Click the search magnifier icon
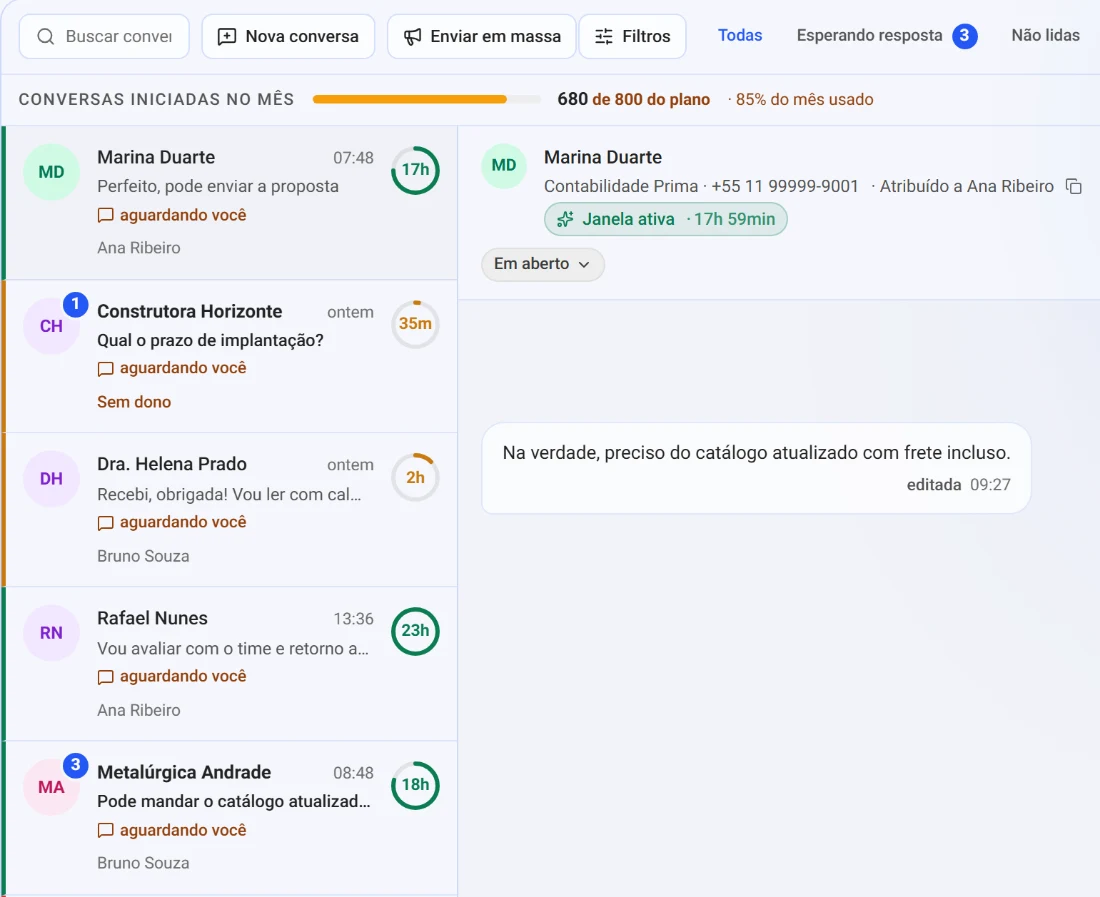The height and width of the screenshot is (897, 1100). tap(46, 36)
